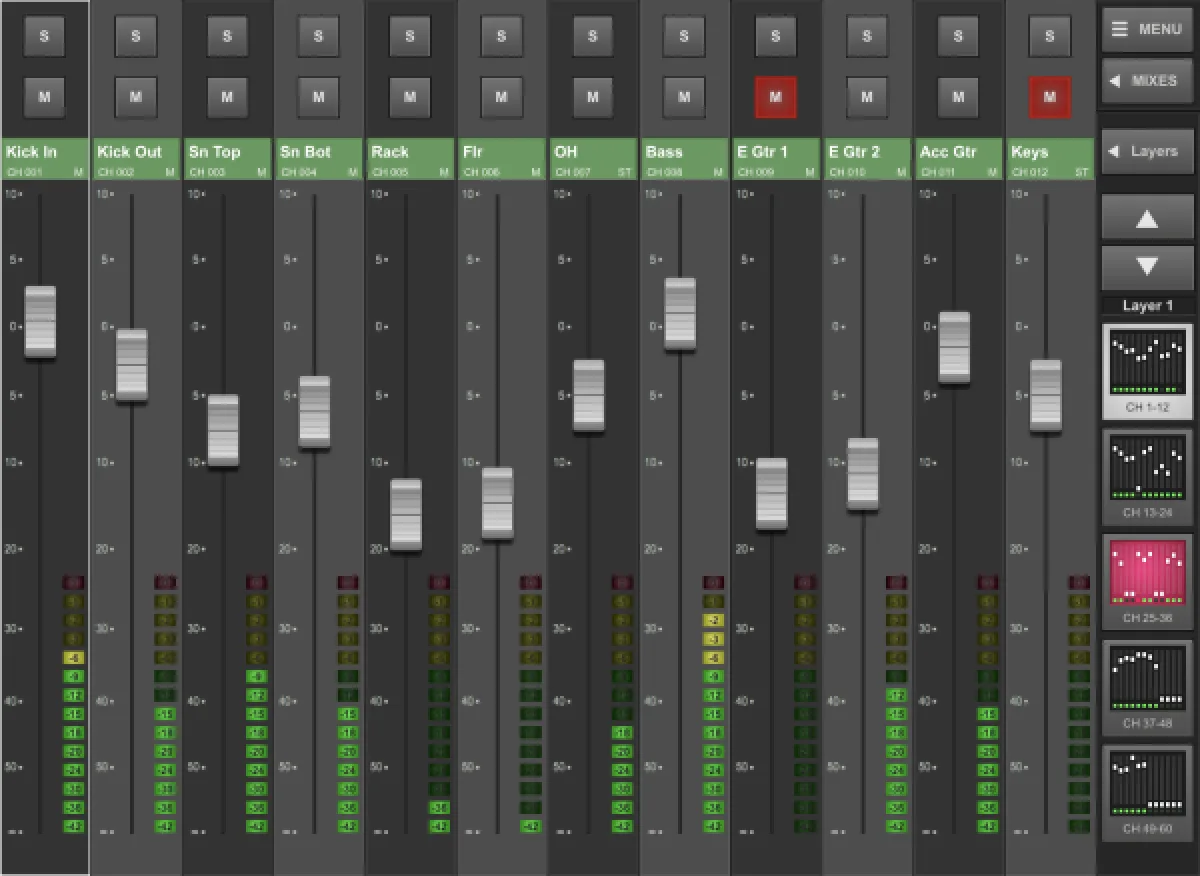Select the pink CH 25-36 layer thumbnail
The image size is (1200, 876).
1147,581
